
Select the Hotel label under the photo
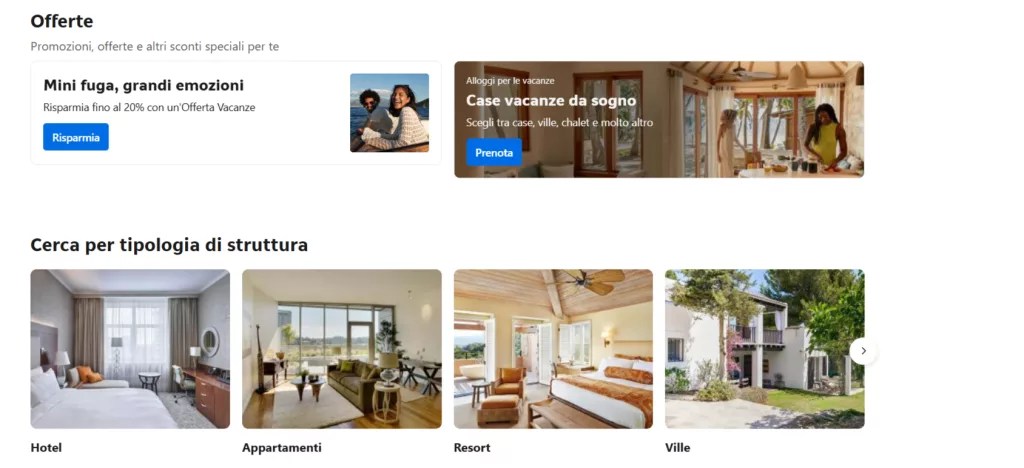[46, 448]
